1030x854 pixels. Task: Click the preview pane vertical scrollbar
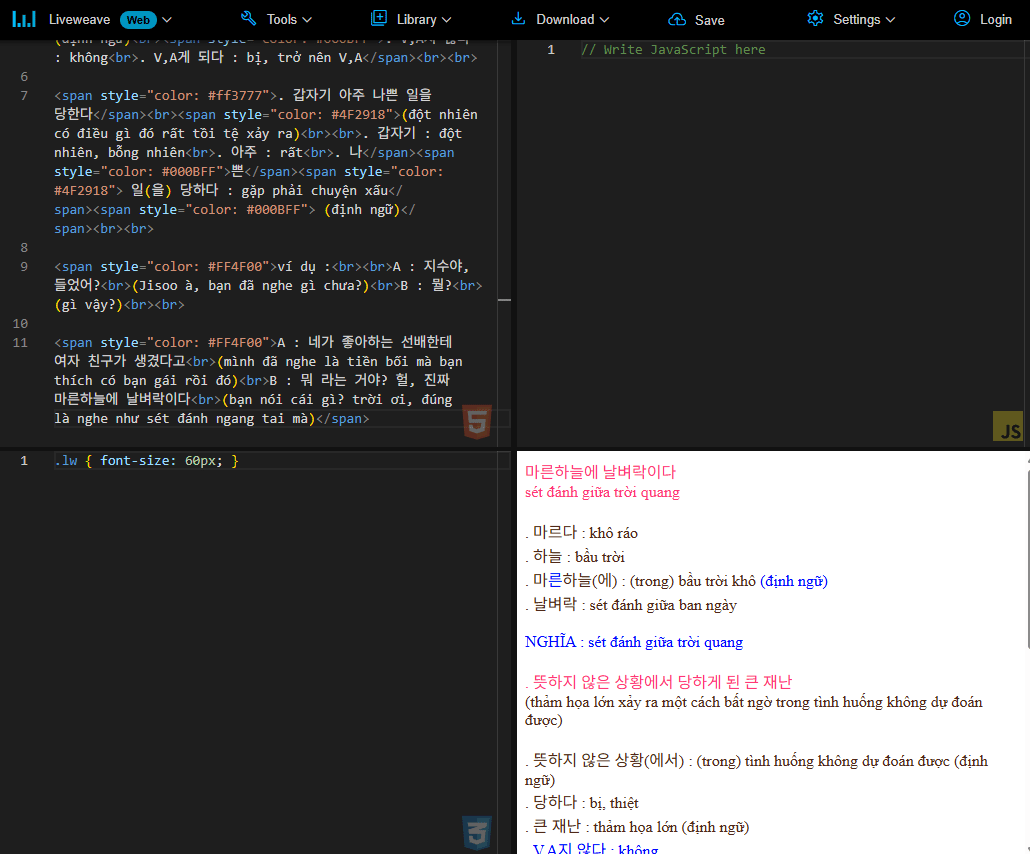coord(1026,560)
